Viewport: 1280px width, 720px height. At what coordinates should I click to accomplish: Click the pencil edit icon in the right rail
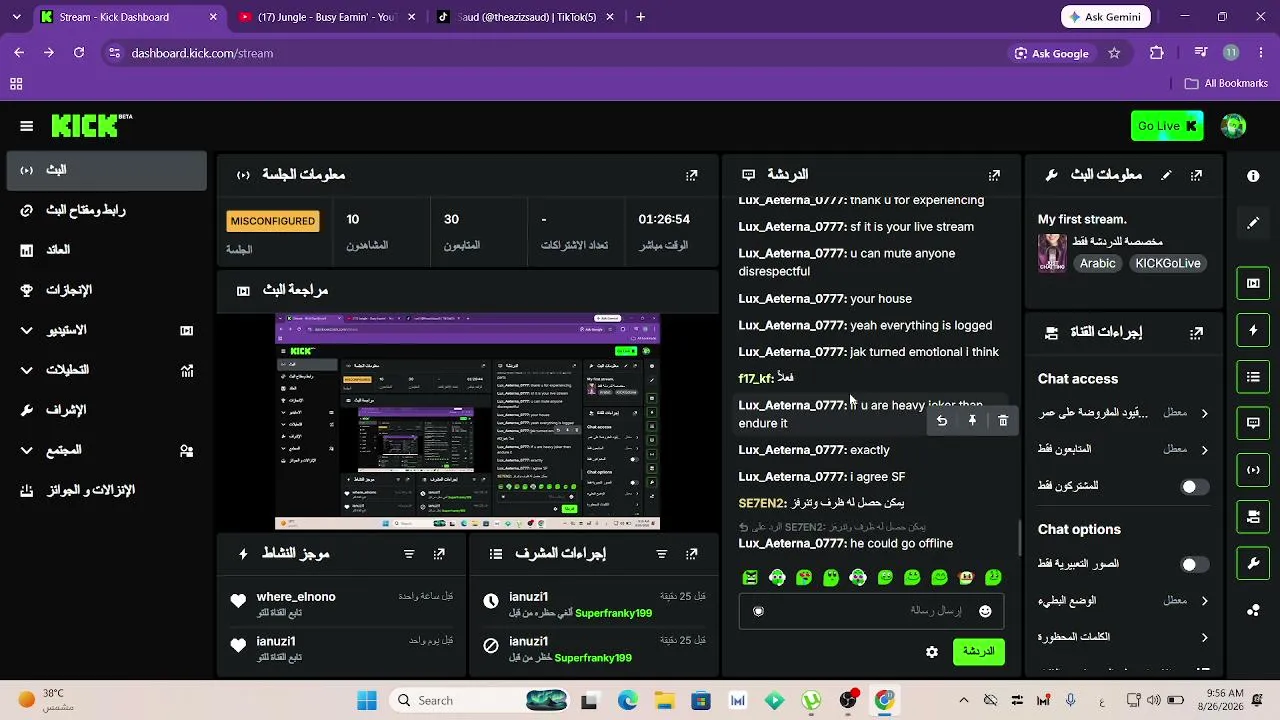pyautogui.click(x=1253, y=223)
